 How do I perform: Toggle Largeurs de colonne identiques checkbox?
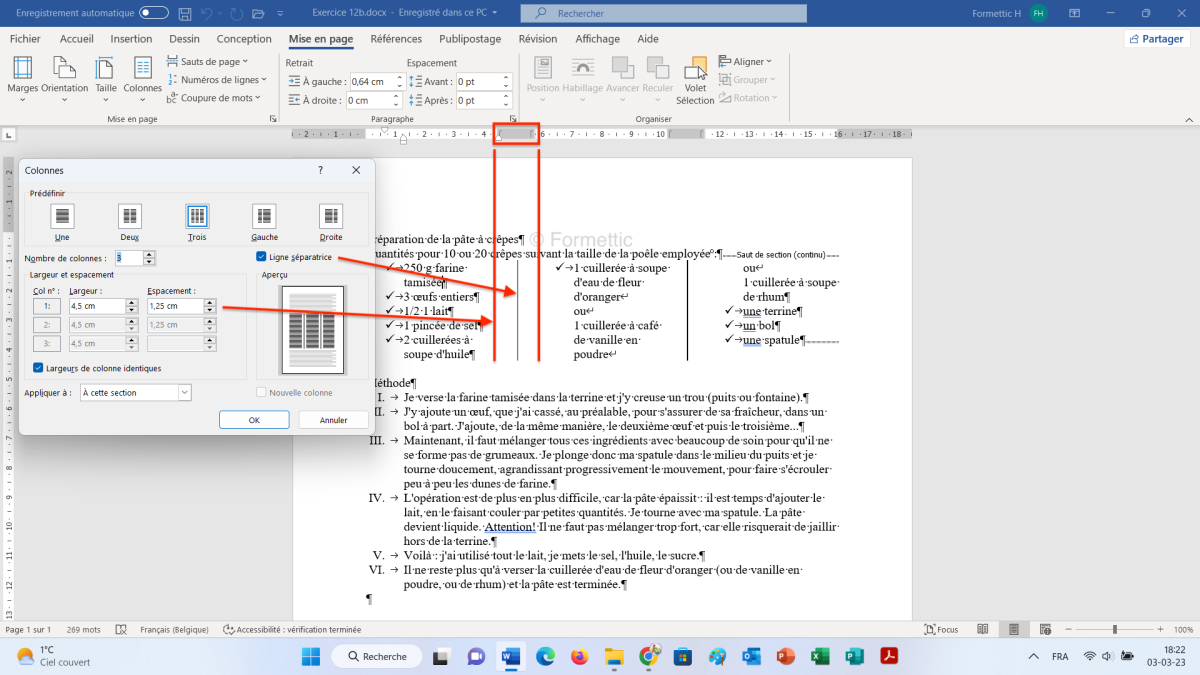[x=39, y=368]
